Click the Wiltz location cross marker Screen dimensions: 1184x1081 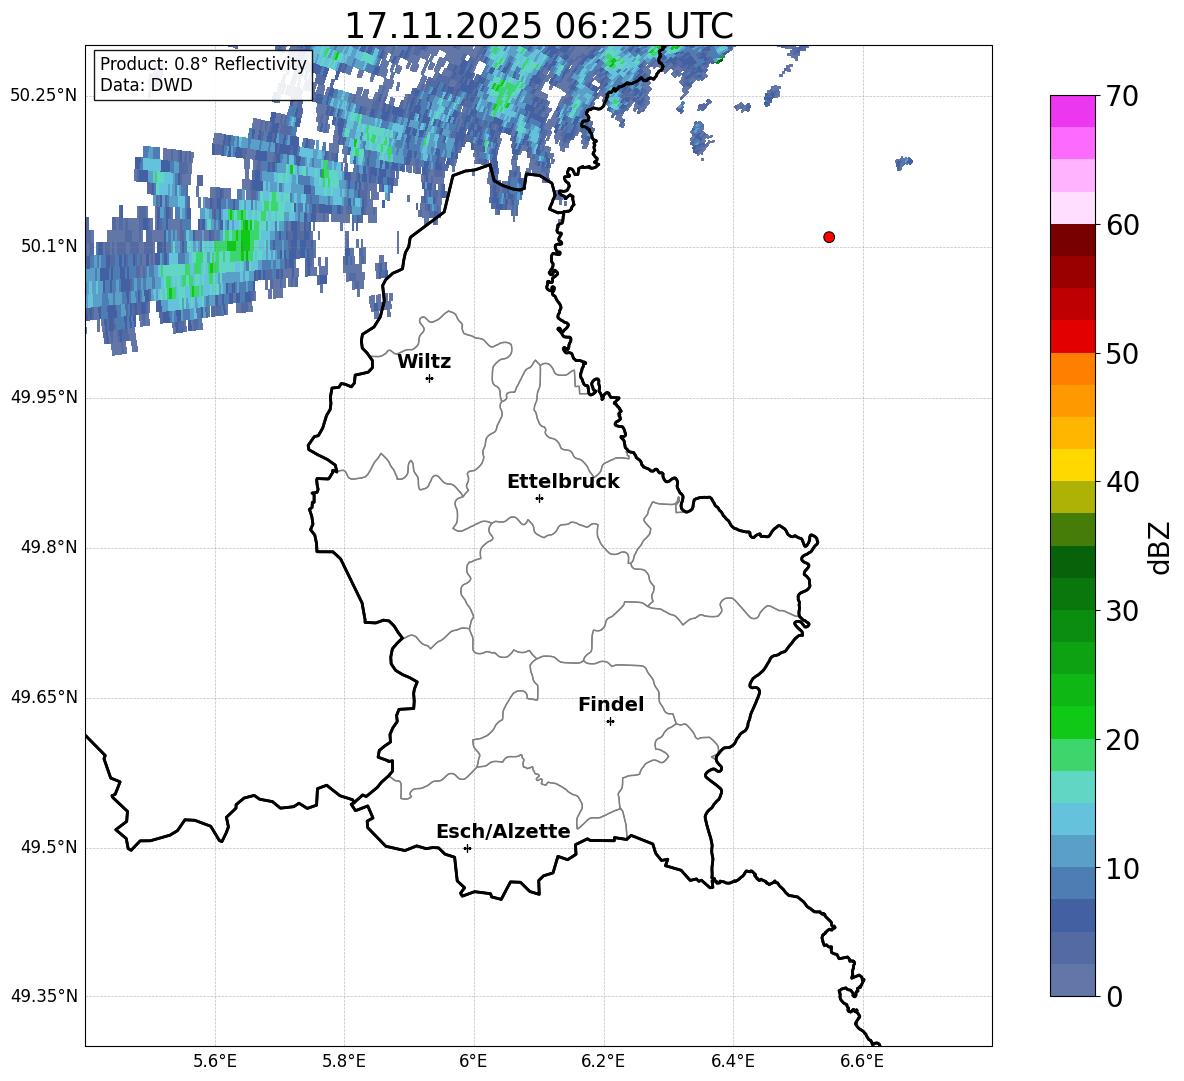[430, 378]
